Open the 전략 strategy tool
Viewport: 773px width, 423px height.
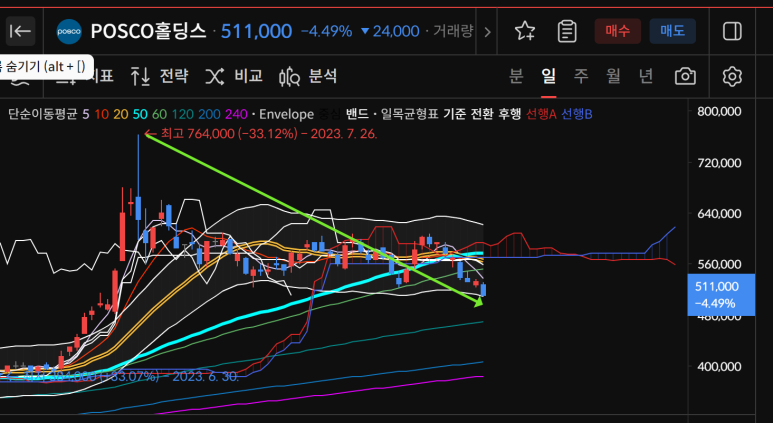(x=159, y=76)
